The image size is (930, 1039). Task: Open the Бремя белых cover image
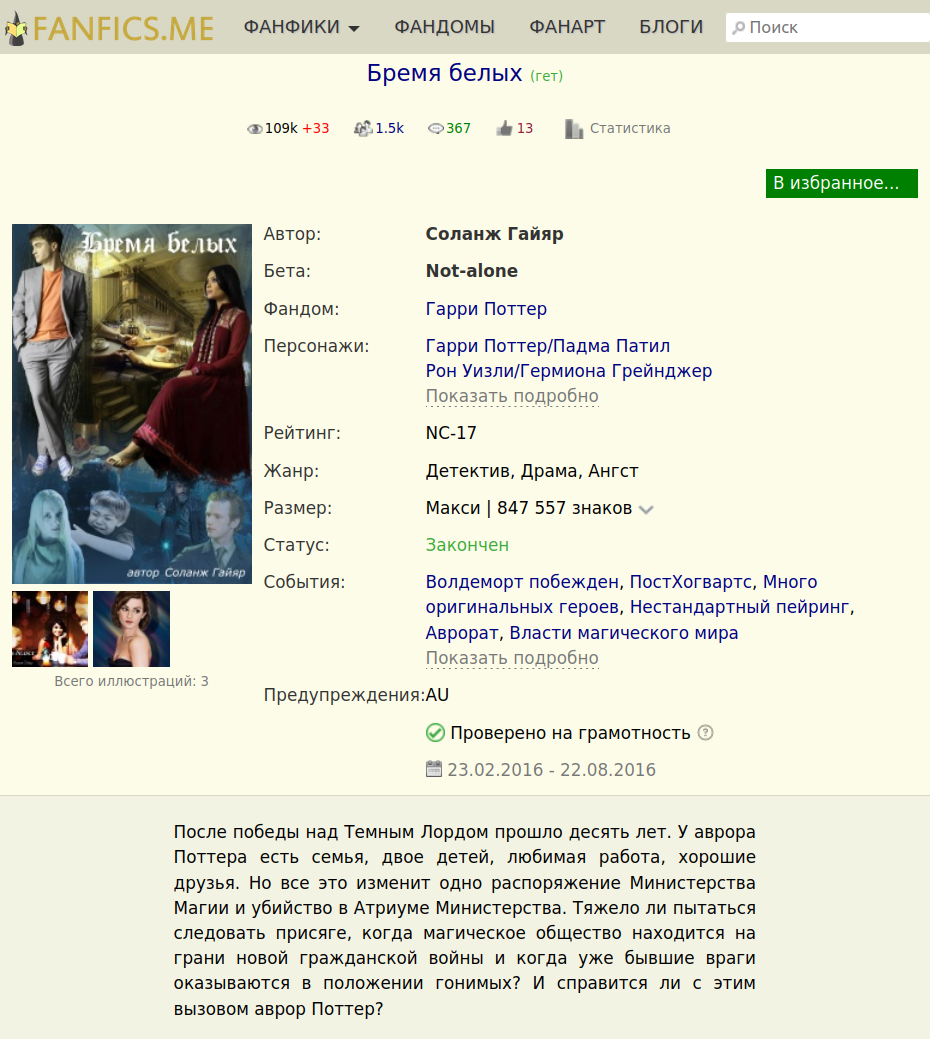point(132,404)
